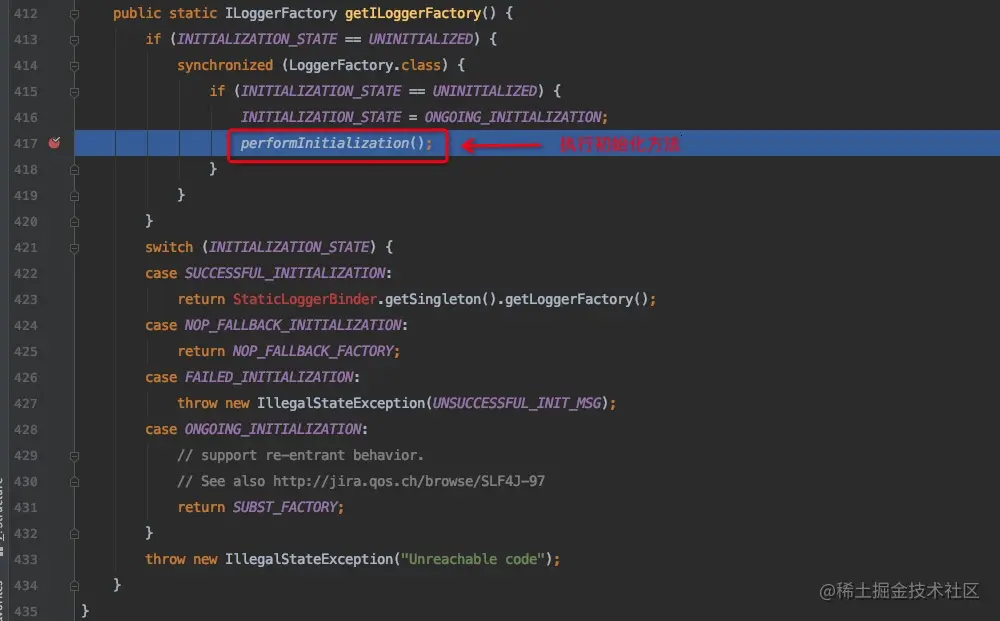This screenshot has width=1000, height=621.
Task: Click the synchronized keyword
Action: [225, 65]
